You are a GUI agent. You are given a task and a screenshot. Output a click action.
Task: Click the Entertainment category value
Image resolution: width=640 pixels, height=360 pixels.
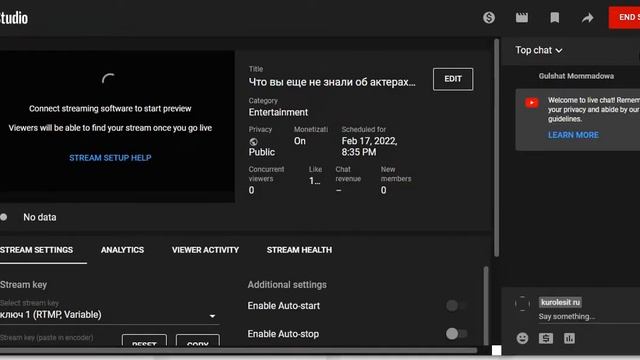(278, 112)
